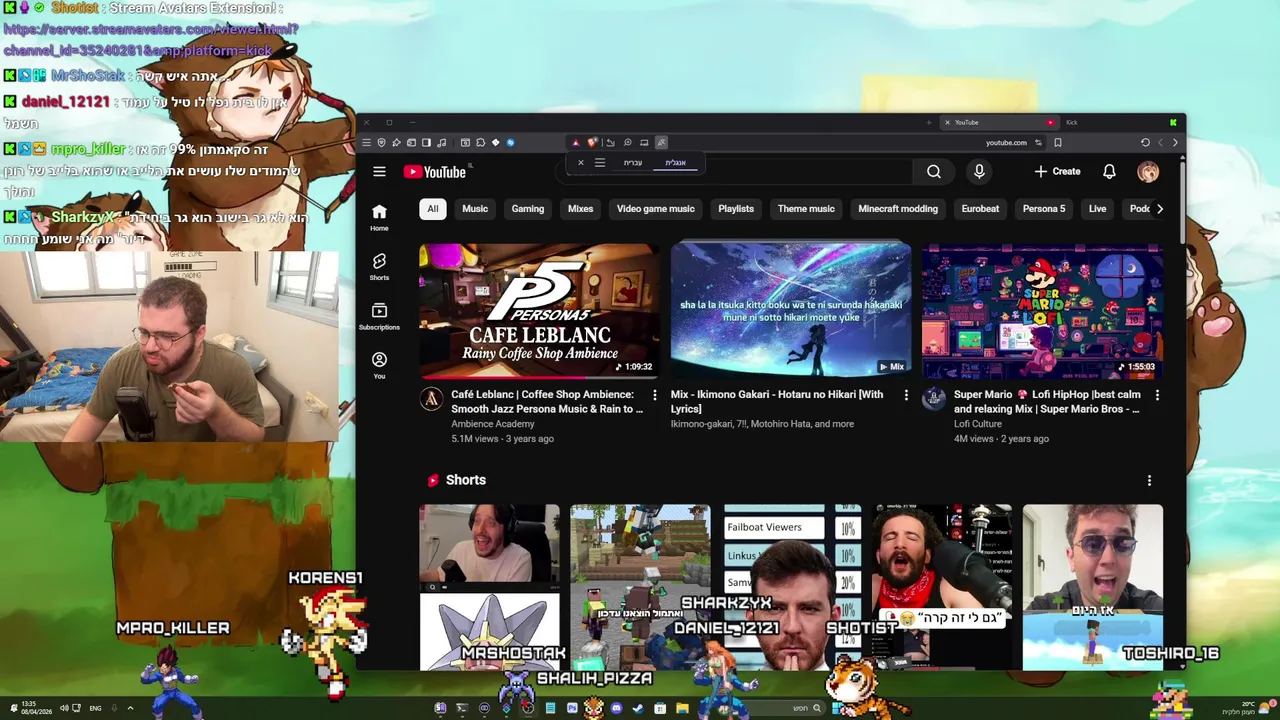1280x720 pixels.
Task: Go to Home in YouTube sidebar
Action: point(379,217)
